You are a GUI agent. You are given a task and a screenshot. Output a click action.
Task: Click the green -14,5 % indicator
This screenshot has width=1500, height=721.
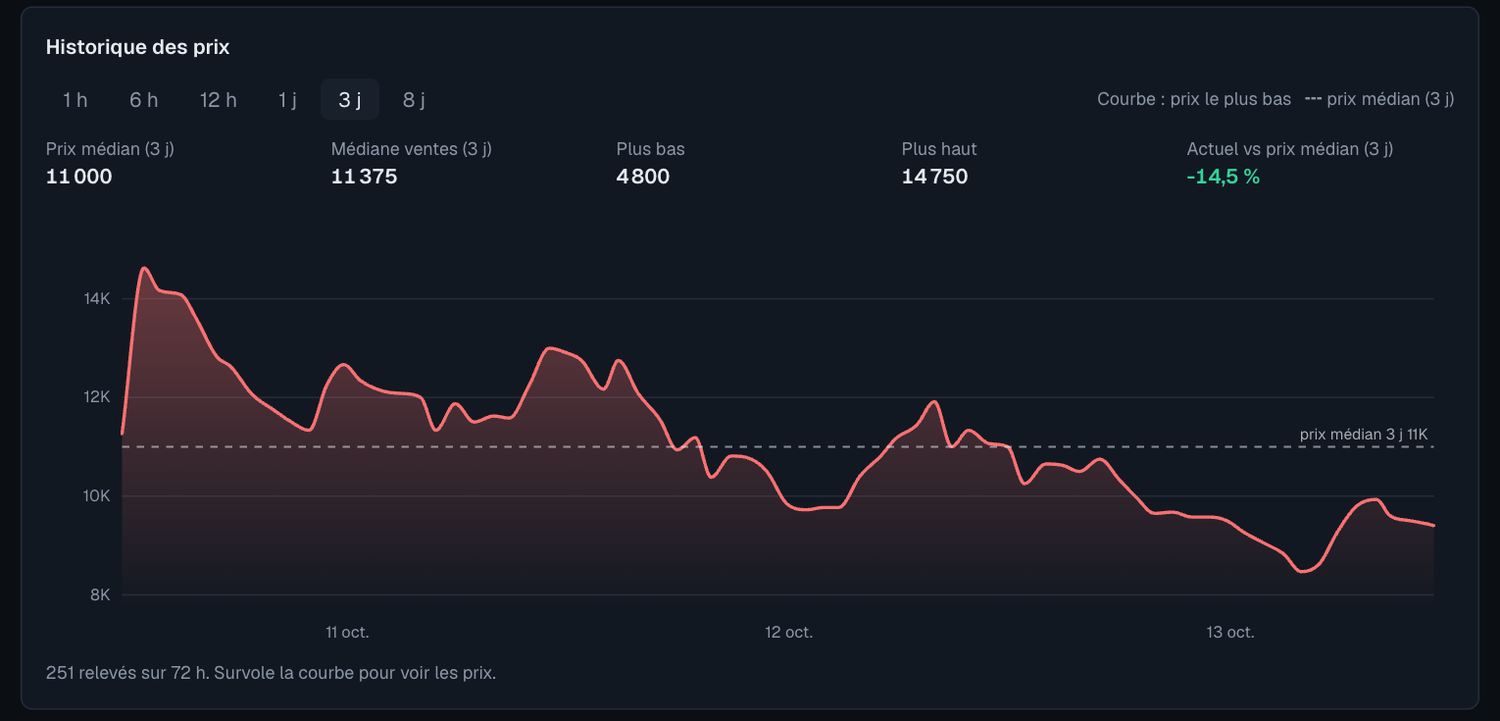tap(1223, 177)
